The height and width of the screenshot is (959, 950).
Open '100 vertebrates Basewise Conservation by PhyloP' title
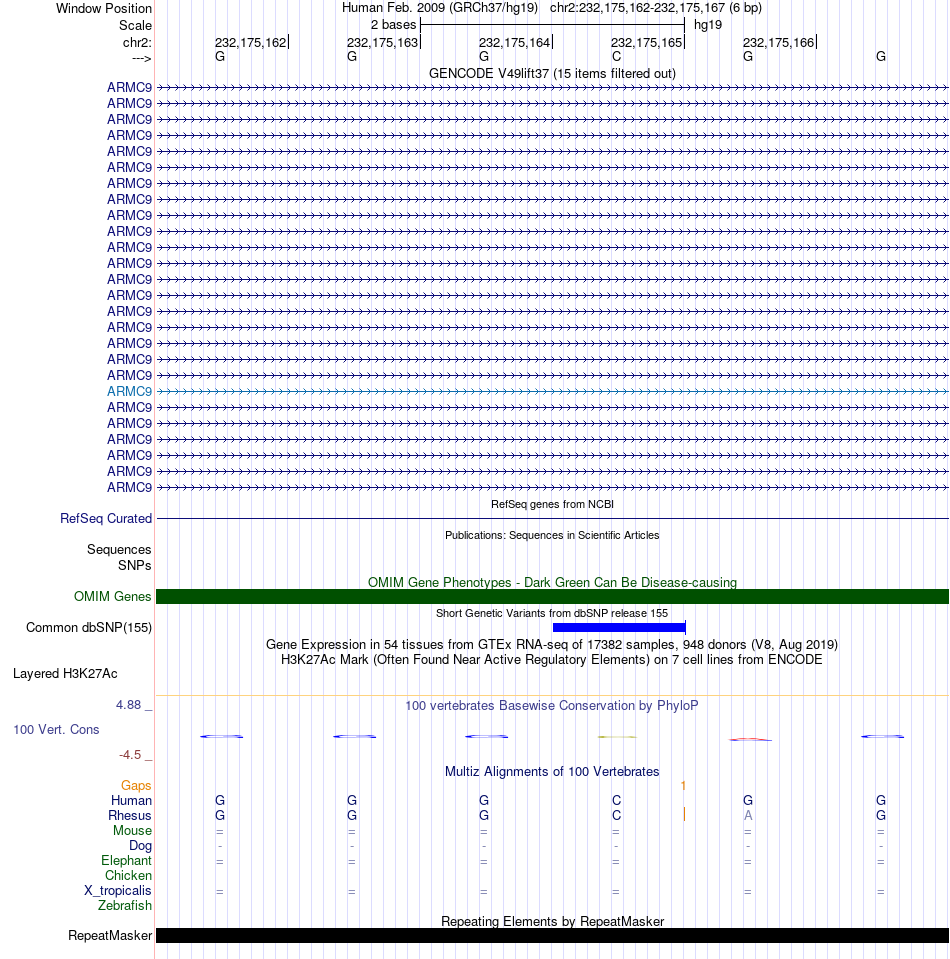pos(552,705)
